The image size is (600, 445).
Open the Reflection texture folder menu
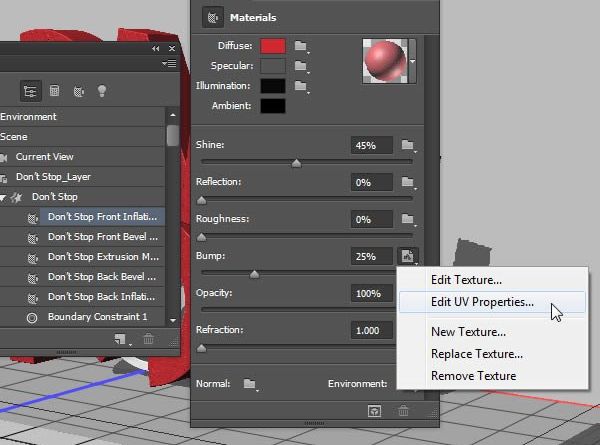(x=408, y=183)
